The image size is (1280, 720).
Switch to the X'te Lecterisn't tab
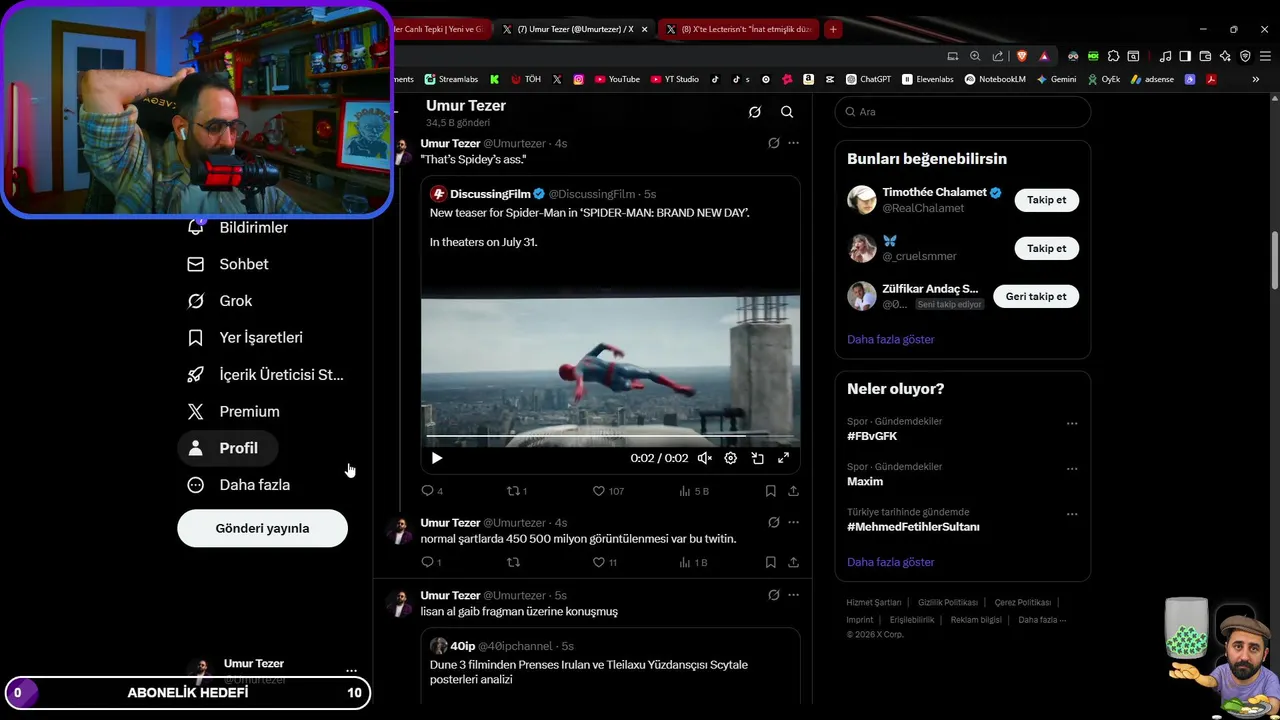pyautogui.click(x=739, y=29)
